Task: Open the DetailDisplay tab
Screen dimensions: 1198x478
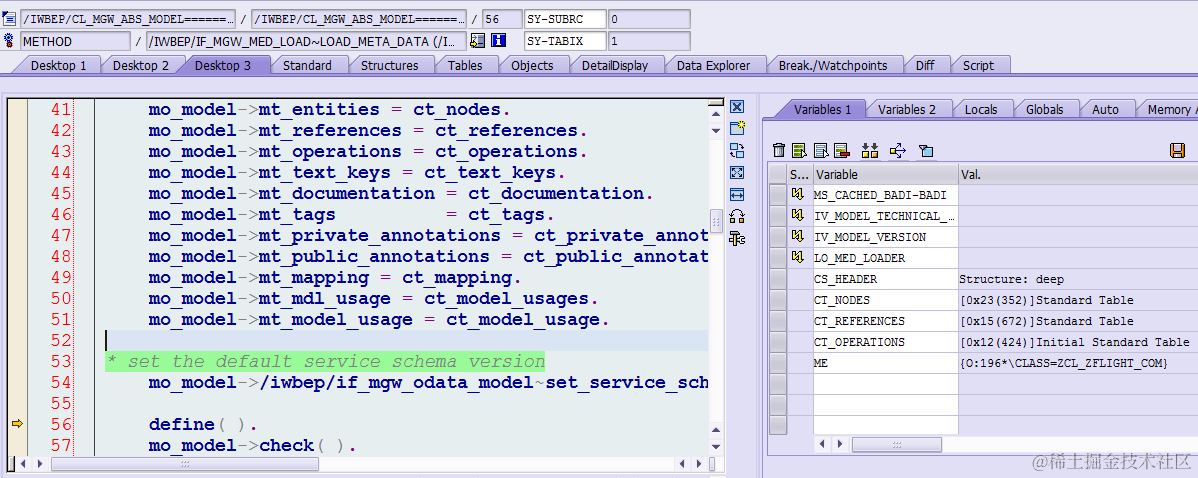Action: click(x=615, y=66)
